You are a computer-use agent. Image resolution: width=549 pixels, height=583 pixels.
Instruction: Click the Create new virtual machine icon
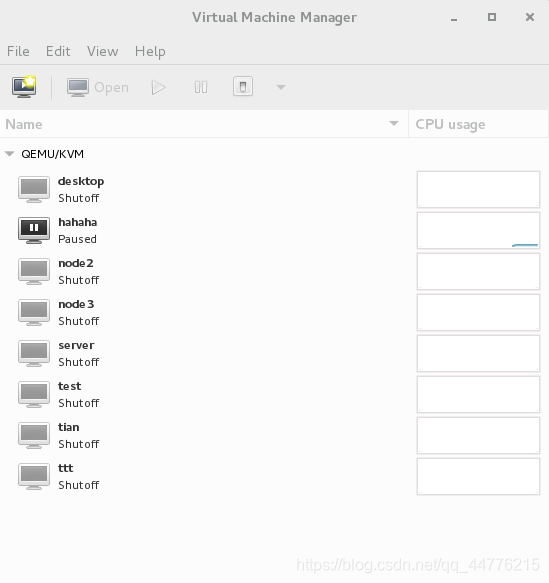pos(24,87)
